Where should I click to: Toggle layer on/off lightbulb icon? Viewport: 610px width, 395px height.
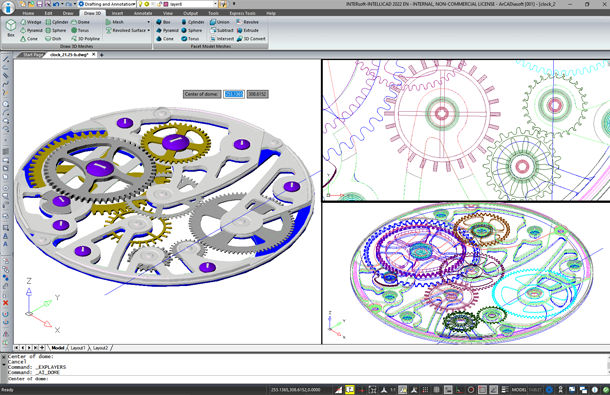click(140, 4)
